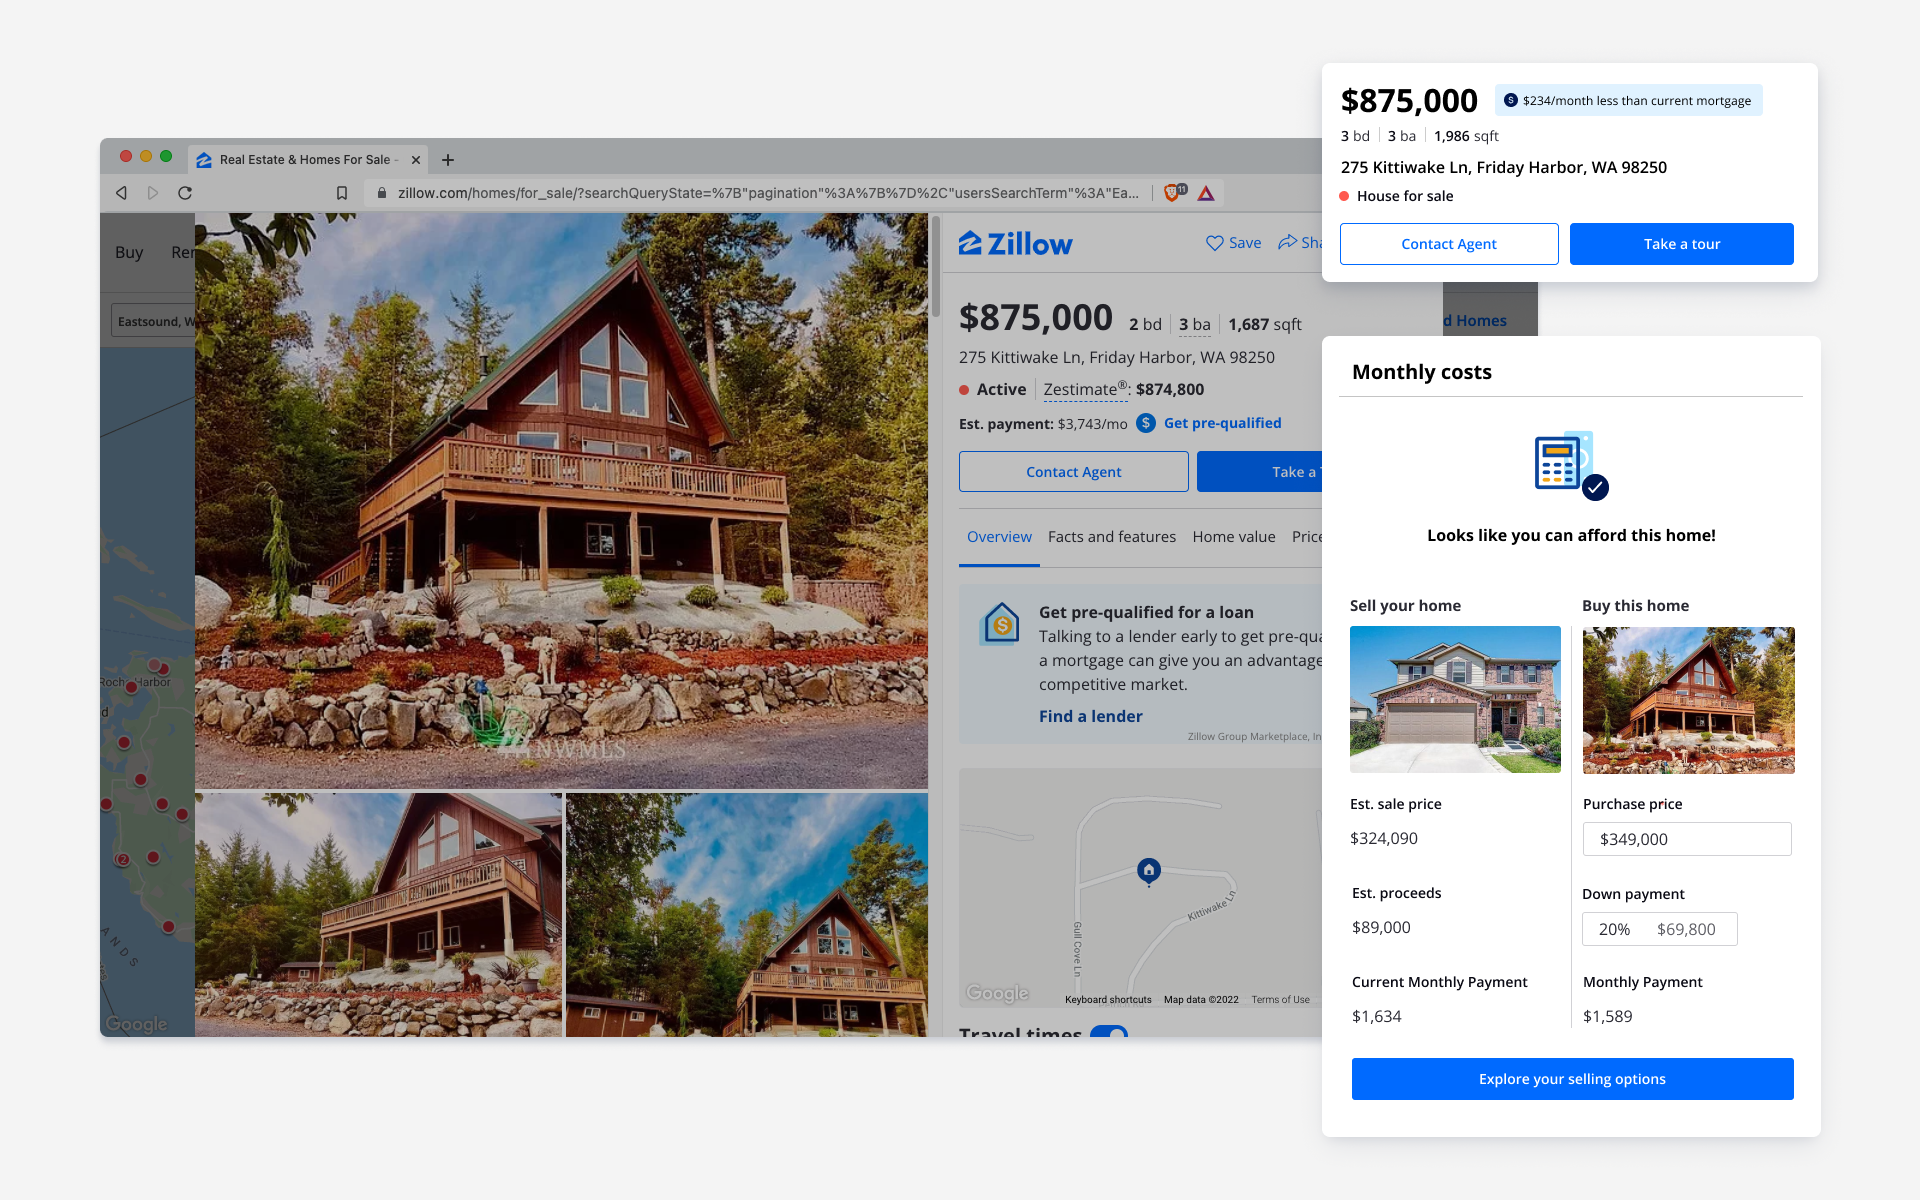Click the Share arrow icon
This screenshot has height=1200, width=1920.
pyautogui.click(x=1287, y=242)
